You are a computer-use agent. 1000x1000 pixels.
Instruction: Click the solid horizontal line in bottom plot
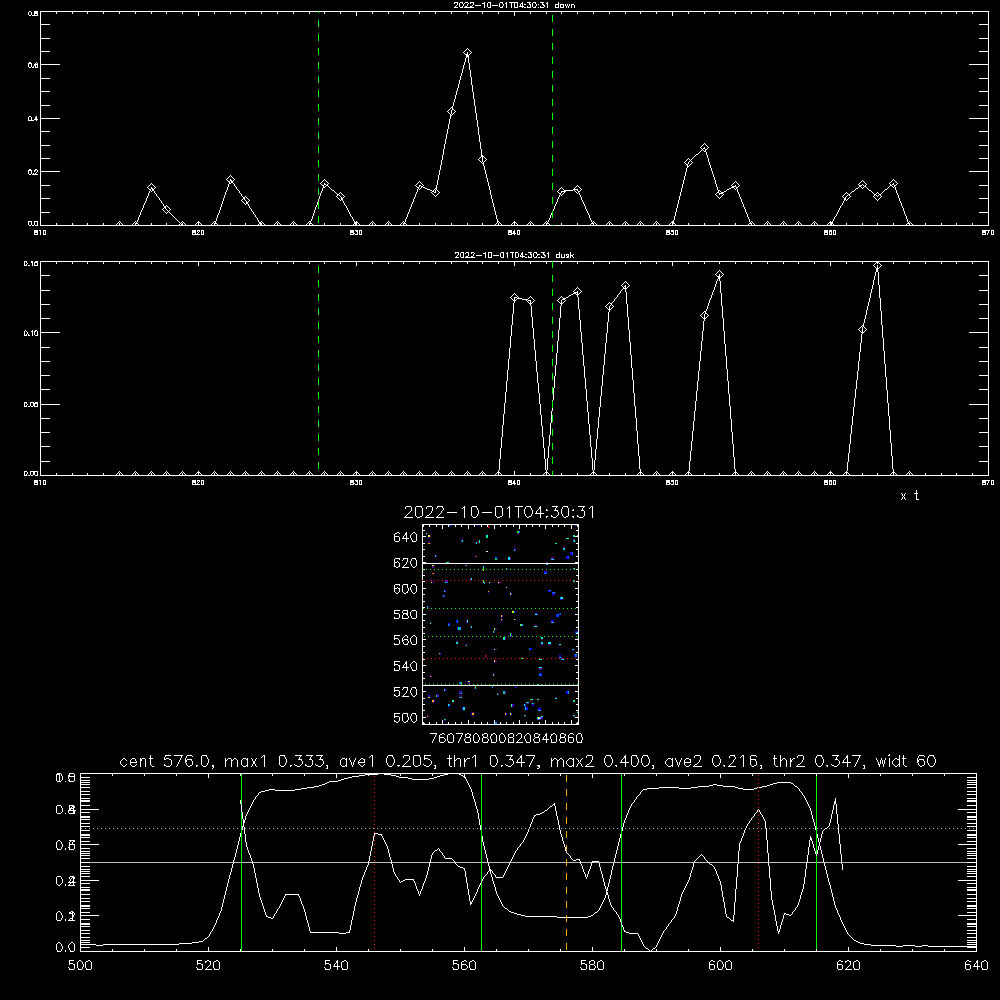pos(528,862)
